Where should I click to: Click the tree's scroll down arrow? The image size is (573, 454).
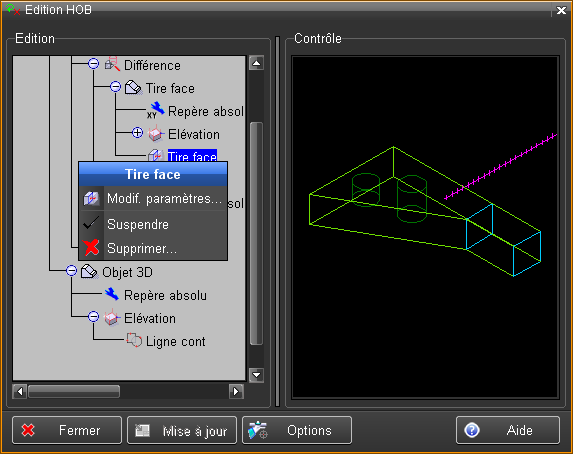pos(257,375)
